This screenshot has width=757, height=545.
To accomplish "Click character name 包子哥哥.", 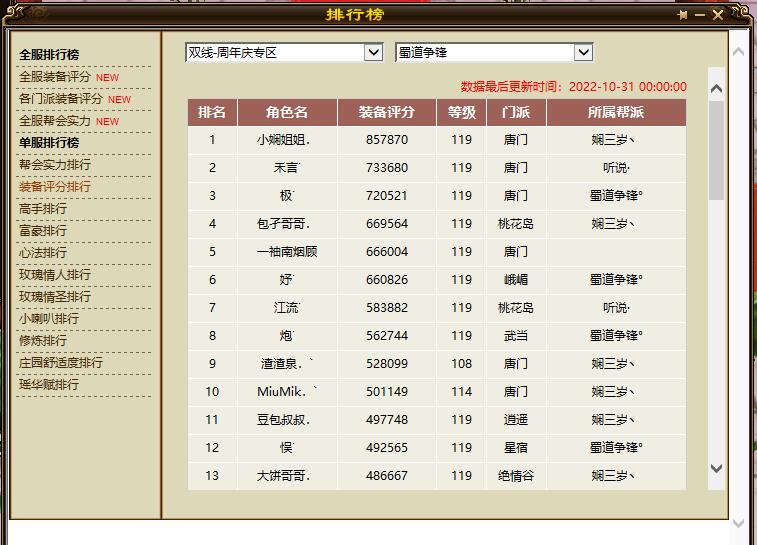I will coord(283,224).
